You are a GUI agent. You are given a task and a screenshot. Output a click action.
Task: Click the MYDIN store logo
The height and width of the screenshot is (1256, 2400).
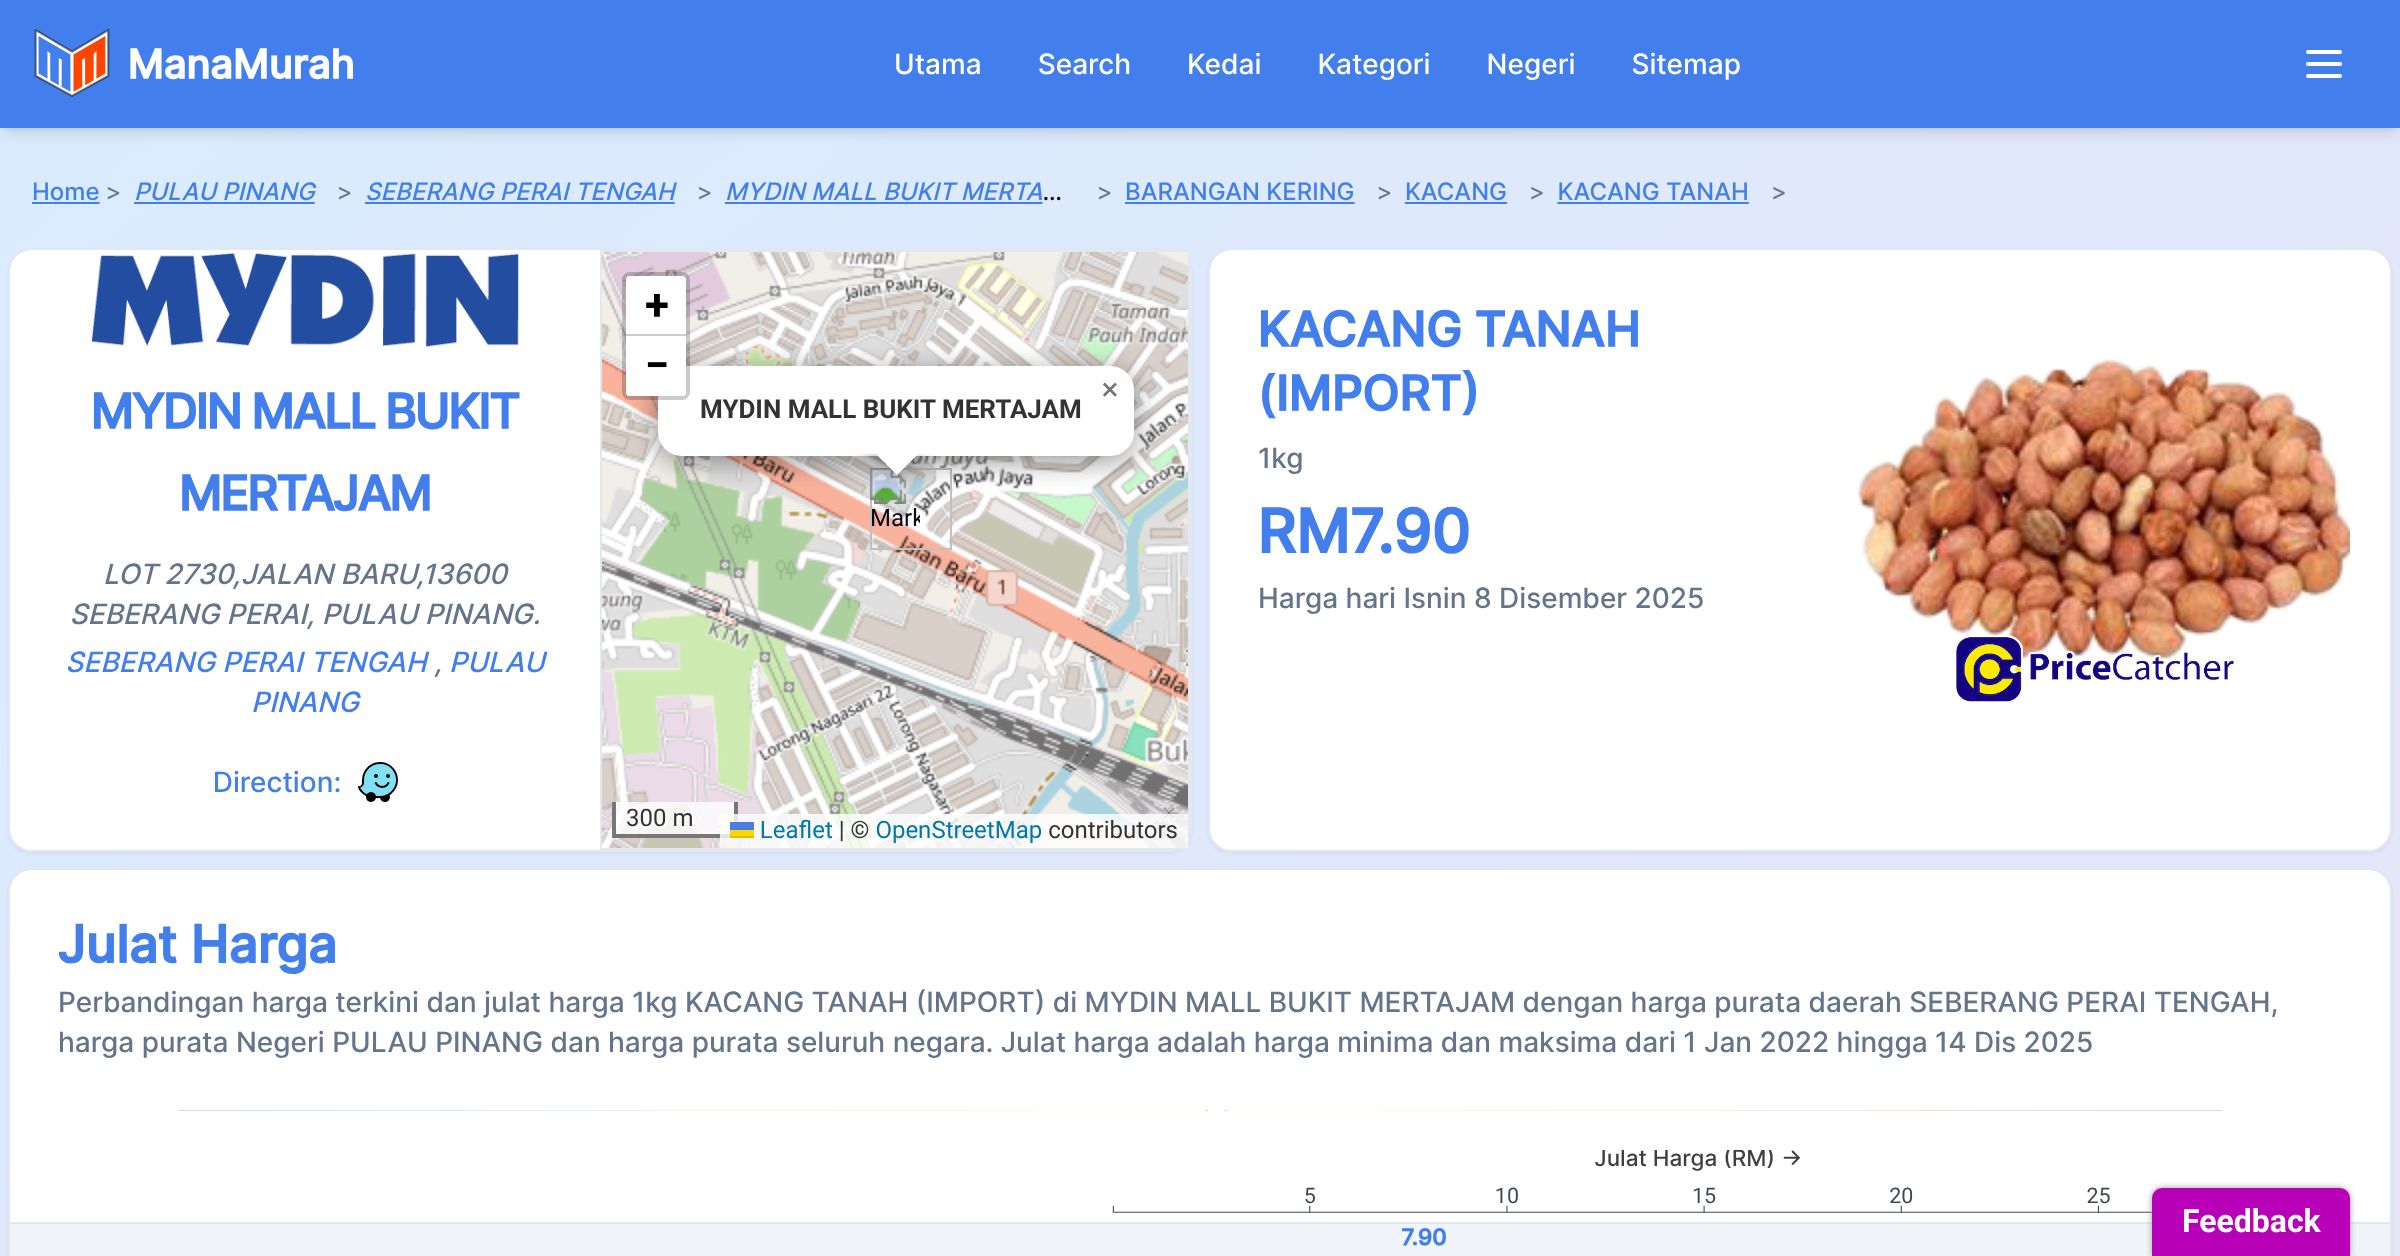point(305,300)
